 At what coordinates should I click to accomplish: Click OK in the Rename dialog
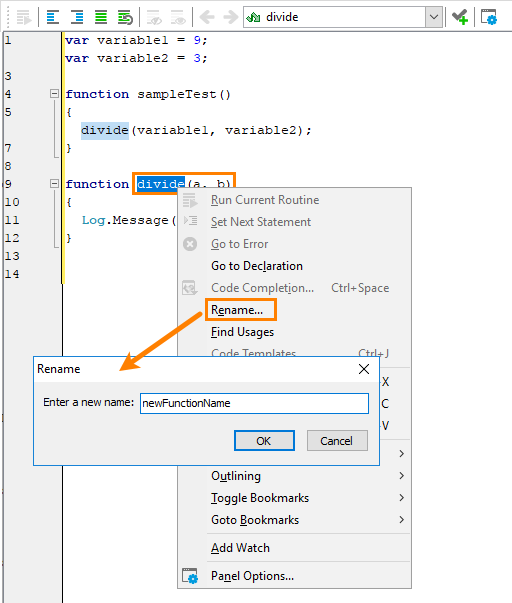[264, 441]
